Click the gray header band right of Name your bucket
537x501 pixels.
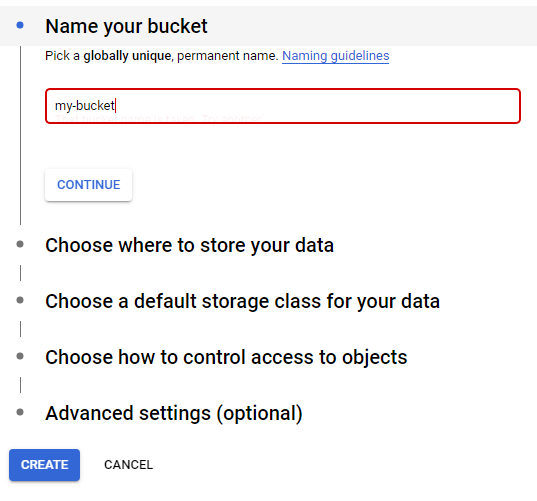[372, 26]
